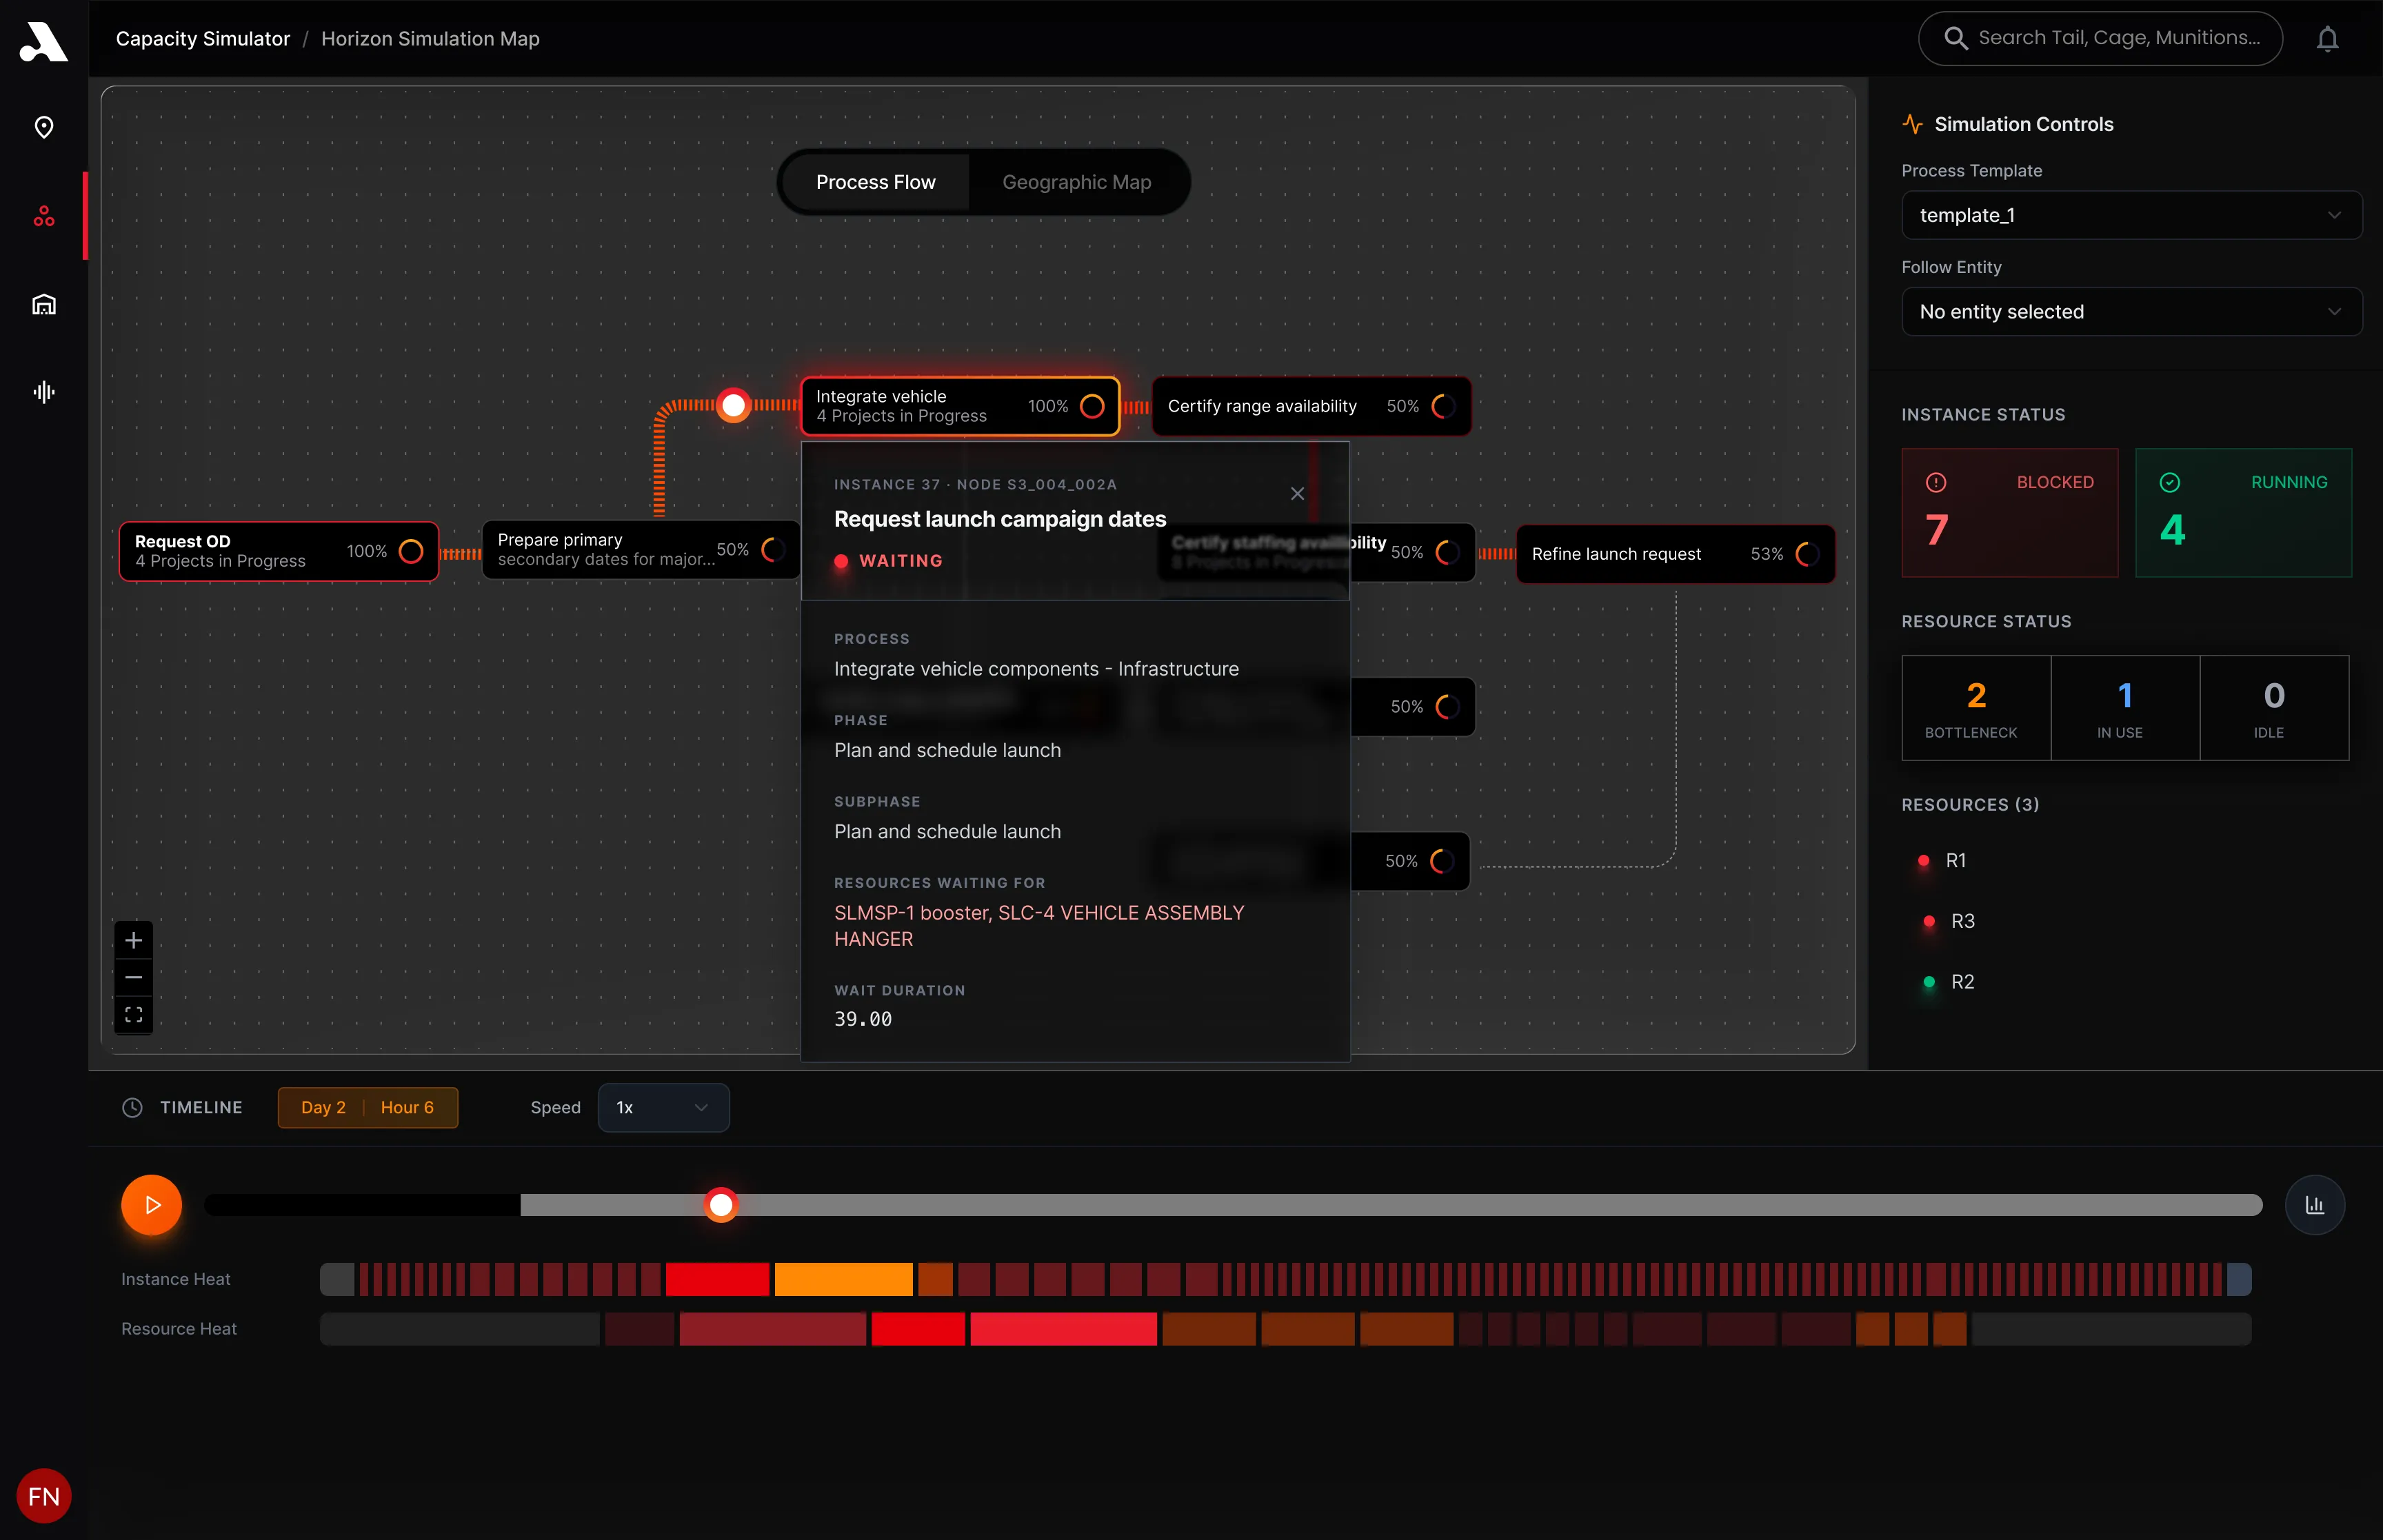Click the bright red Resource Heat segment
Image resolution: width=2383 pixels, height=1540 pixels.
[918, 1329]
